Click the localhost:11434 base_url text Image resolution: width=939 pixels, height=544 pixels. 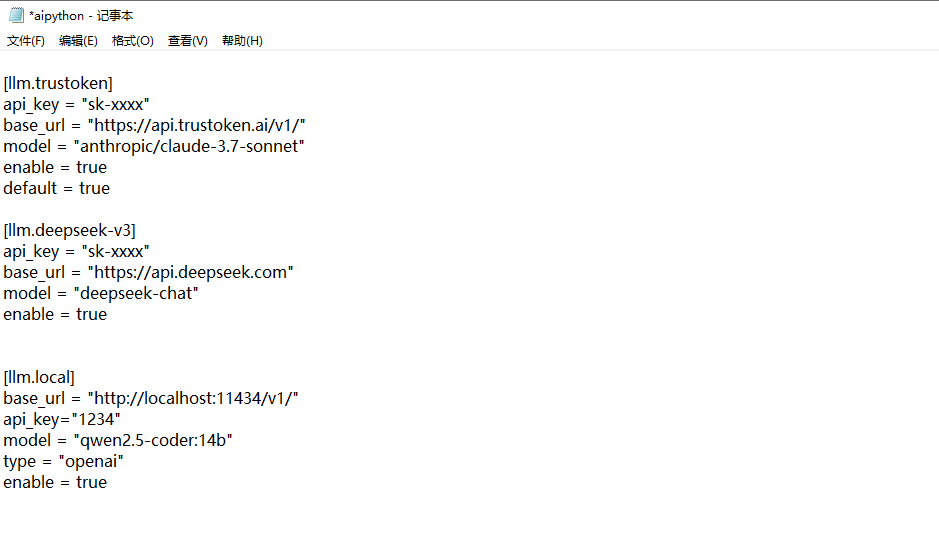click(x=193, y=398)
